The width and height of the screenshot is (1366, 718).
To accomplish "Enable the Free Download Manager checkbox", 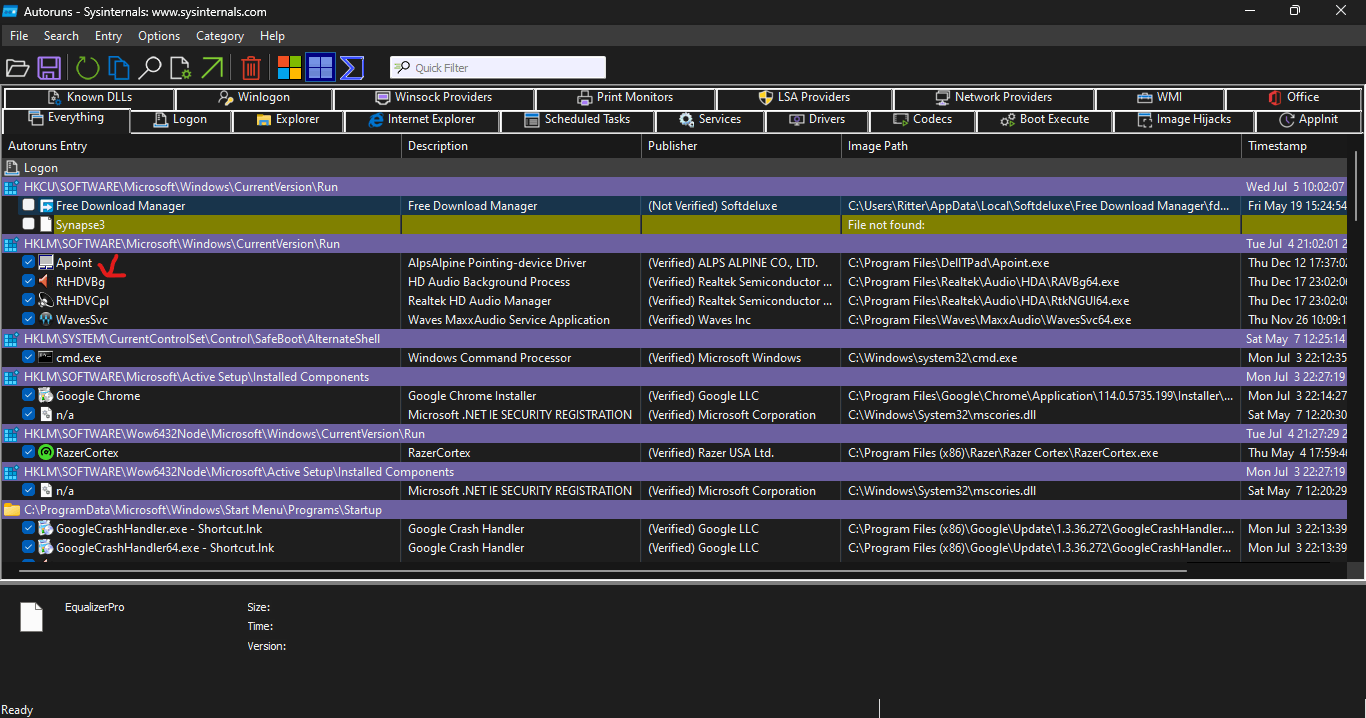I will click(x=29, y=206).
